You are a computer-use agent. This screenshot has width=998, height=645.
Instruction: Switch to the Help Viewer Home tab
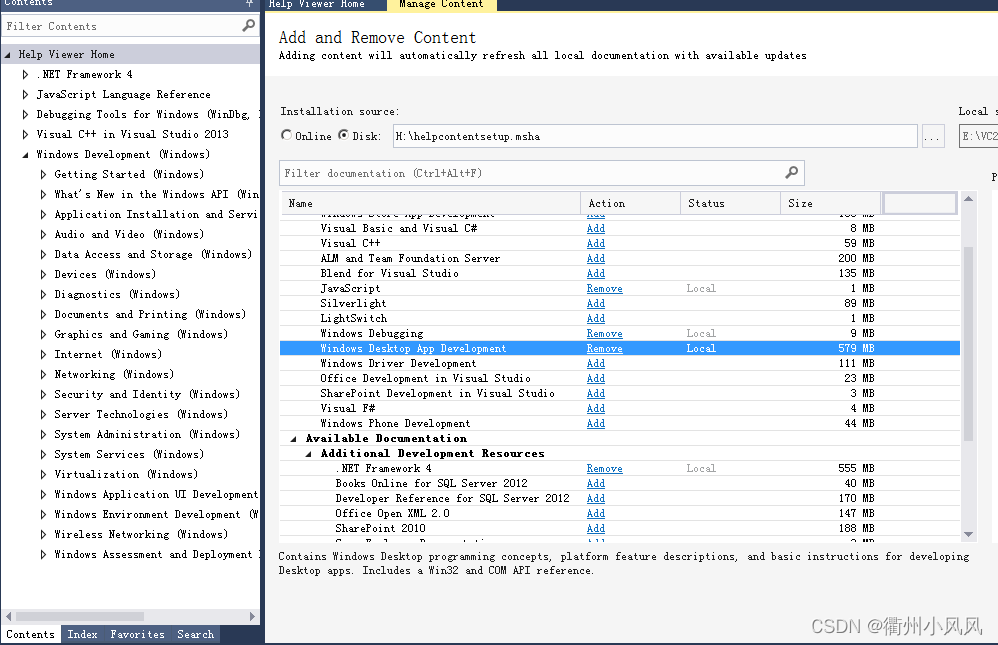pyautogui.click(x=318, y=5)
